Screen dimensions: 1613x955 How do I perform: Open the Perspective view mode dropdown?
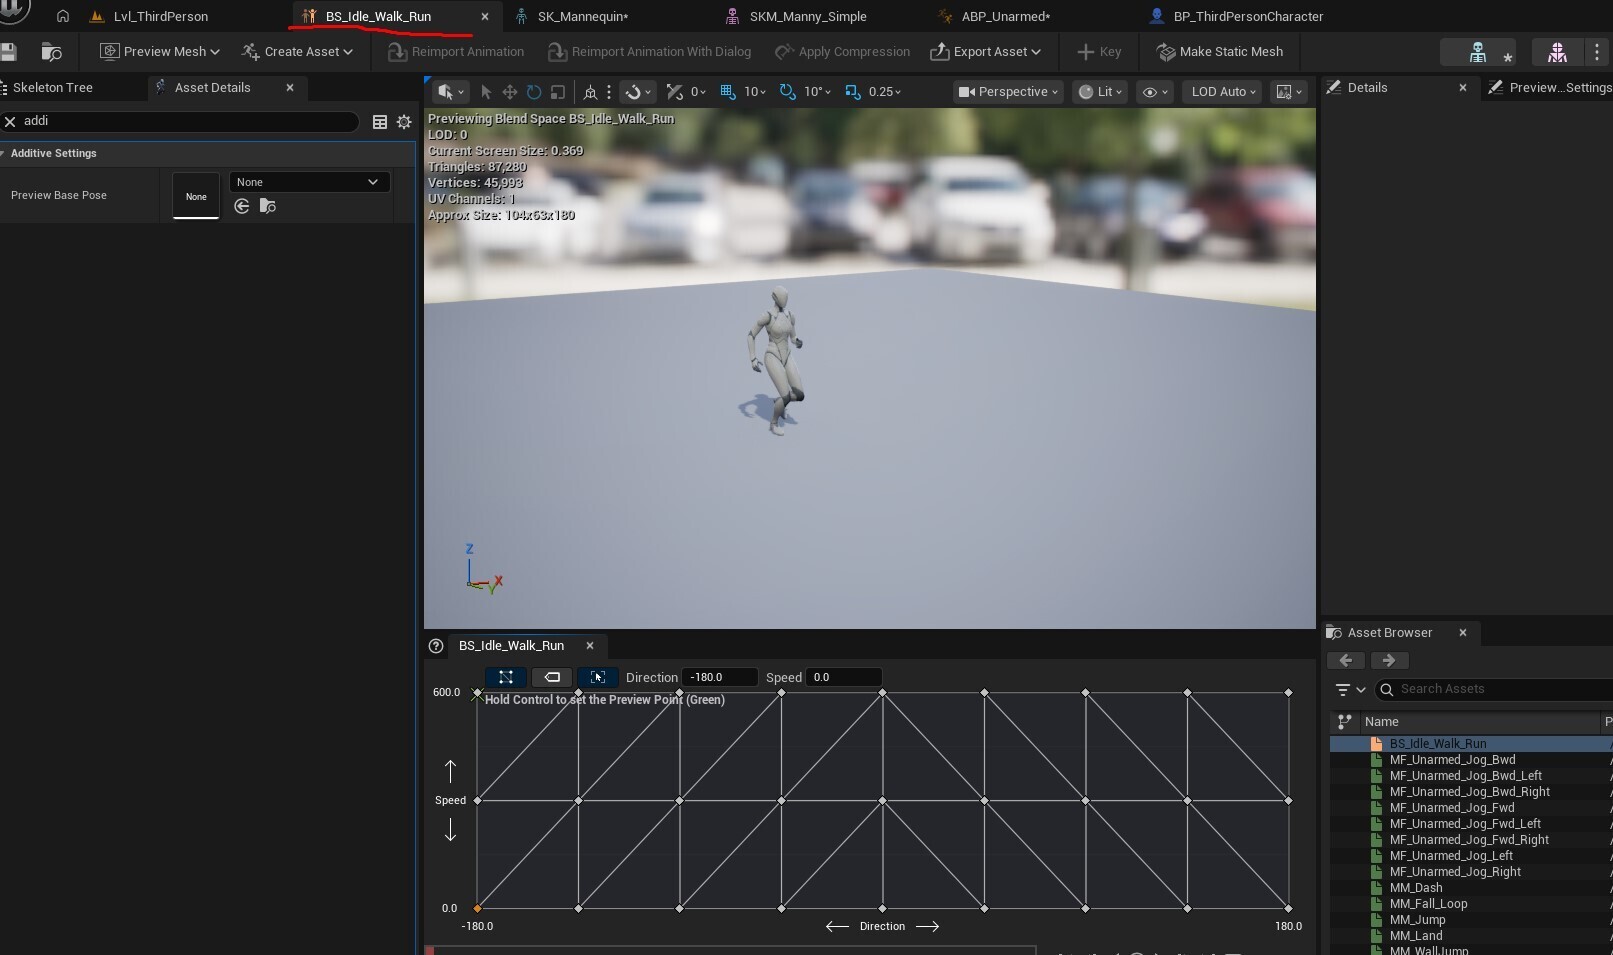tap(1008, 92)
